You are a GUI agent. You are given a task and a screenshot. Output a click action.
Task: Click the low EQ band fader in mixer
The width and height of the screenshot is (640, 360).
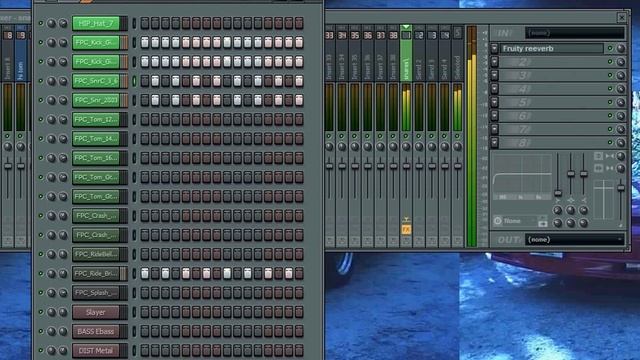558,193
